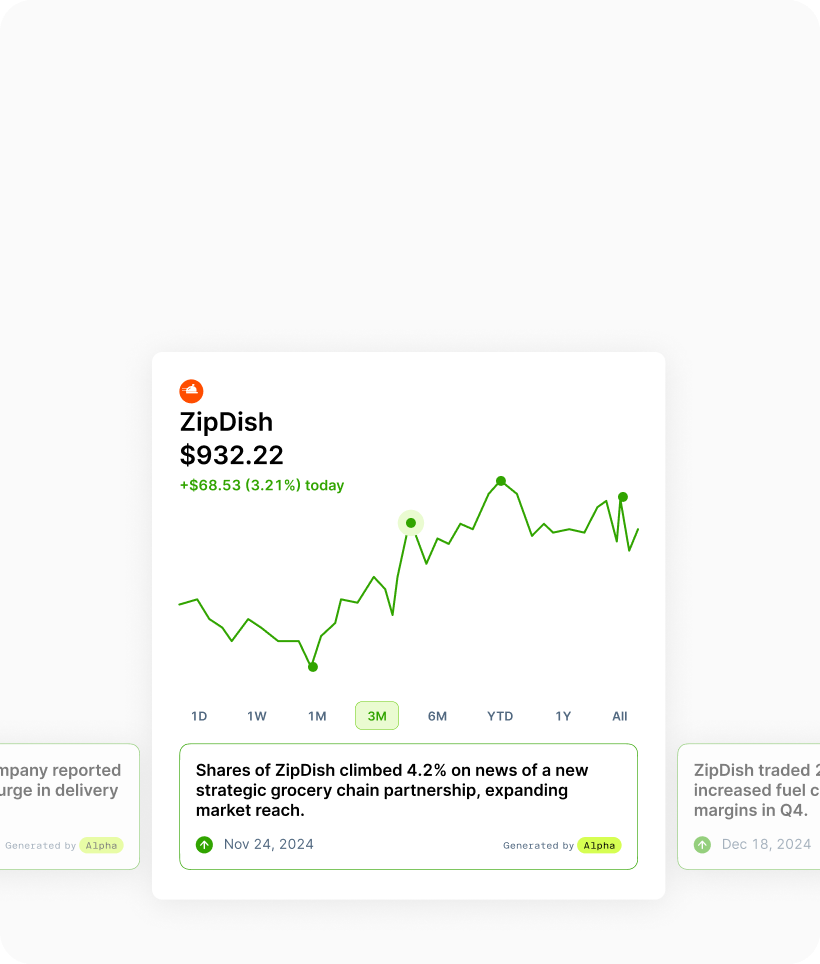This screenshot has height=964, width=820.
Task: Click the Alpha badge on the left news card
Action: click(x=101, y=846)
